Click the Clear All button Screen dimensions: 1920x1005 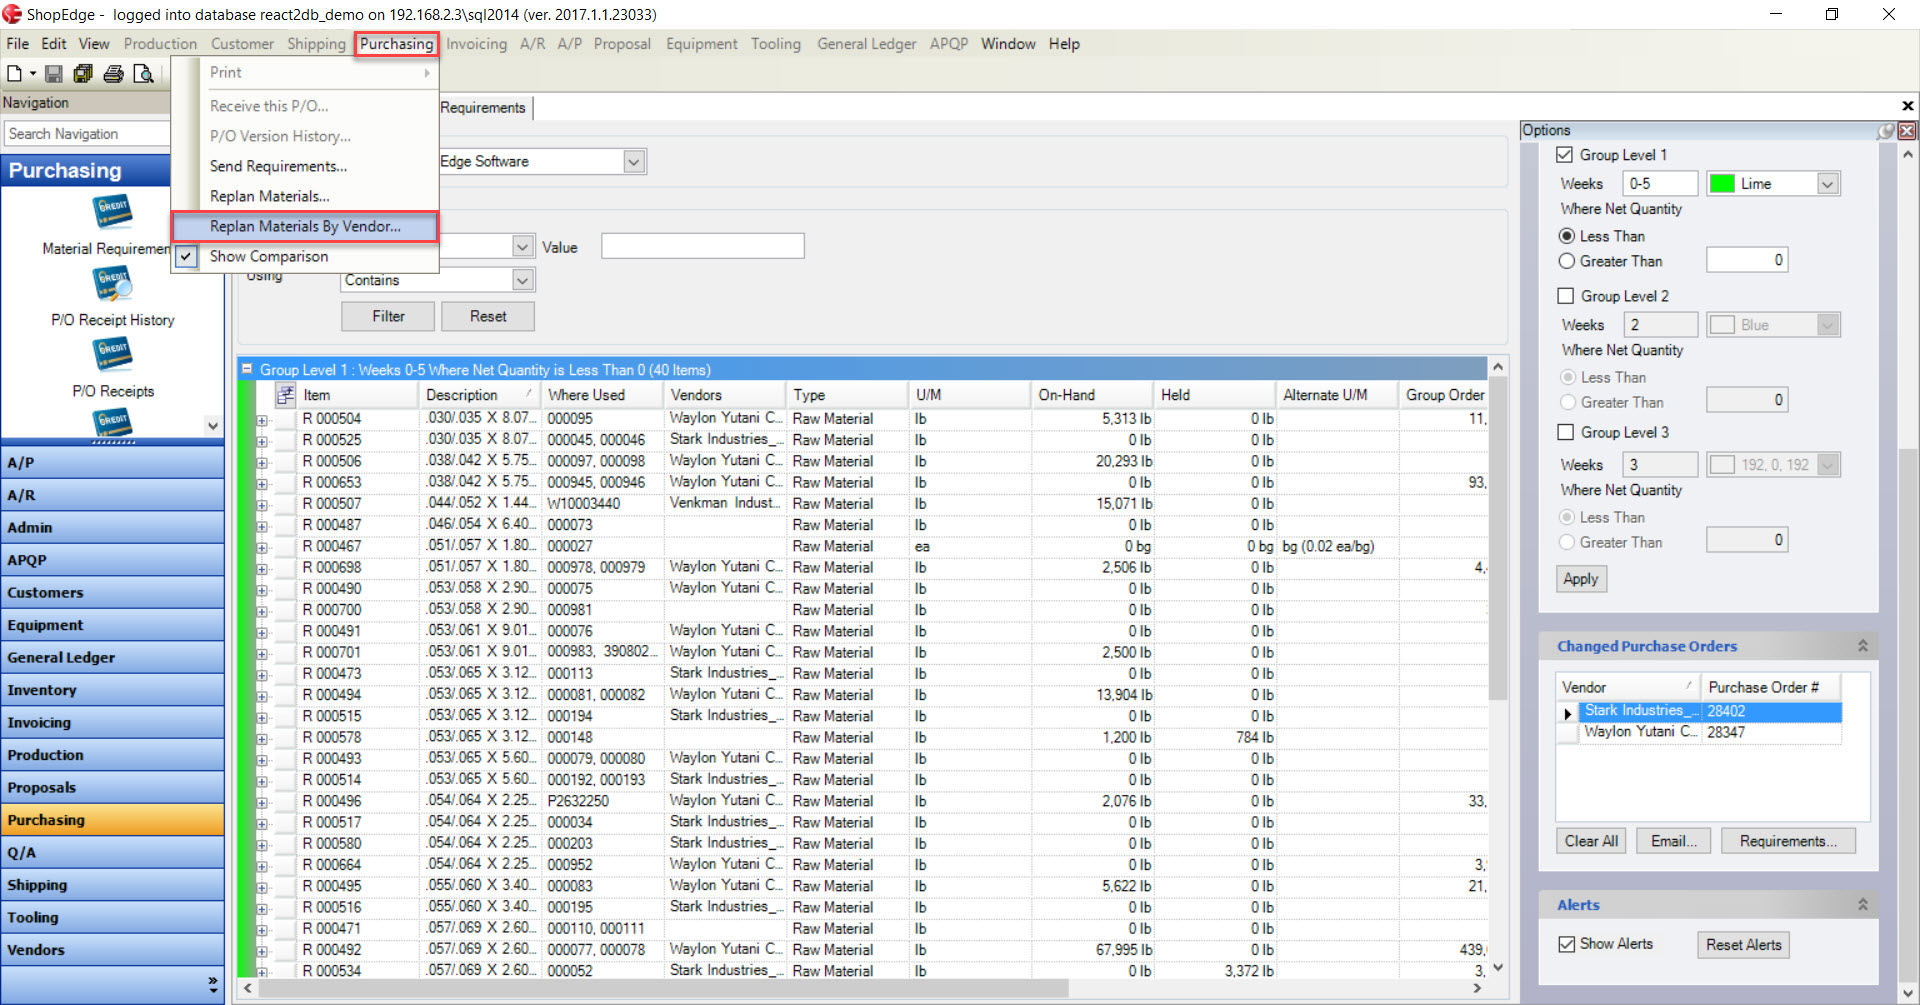(1591, 841)
